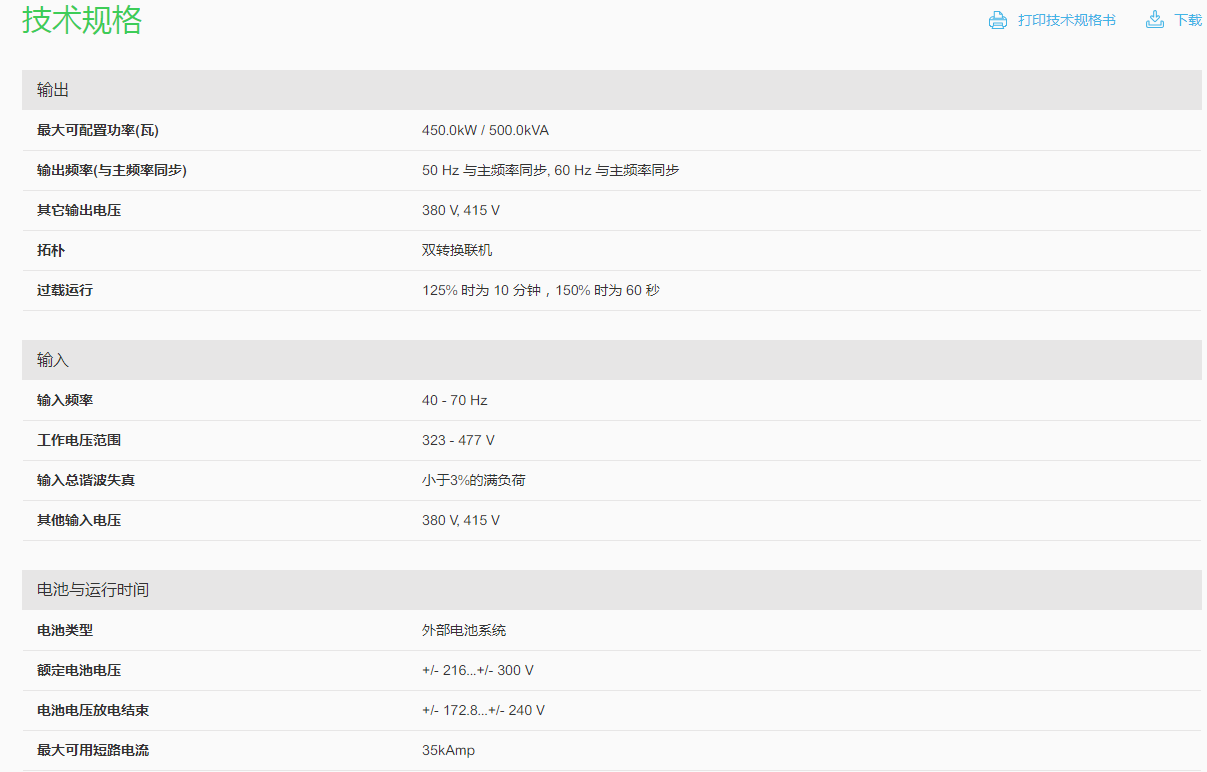
Task: Open the 打印技术规格书 link
Action: click(x=1066, y=20)
